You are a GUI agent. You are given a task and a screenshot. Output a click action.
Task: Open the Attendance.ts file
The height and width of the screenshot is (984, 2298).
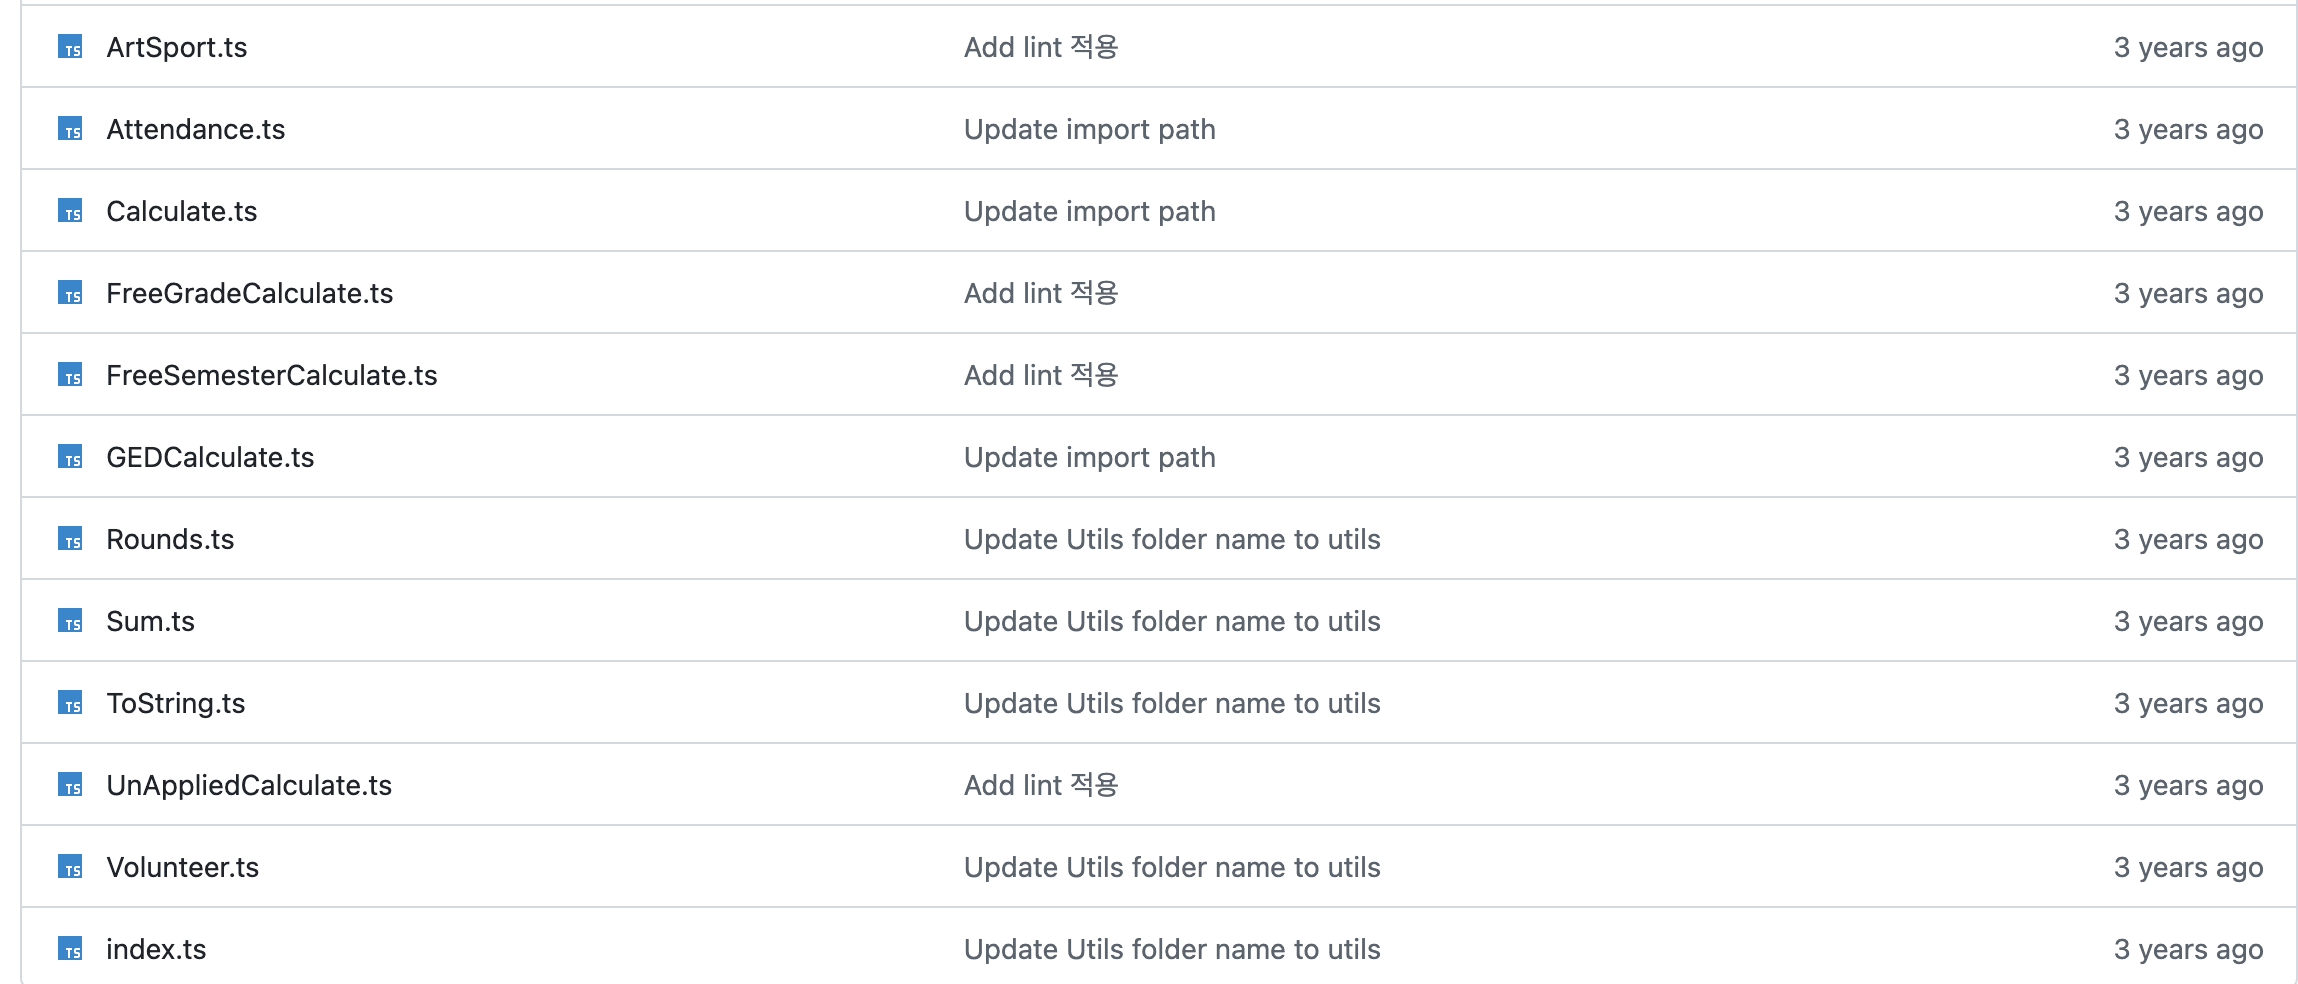pyautogui.click(x=196, y=129)
